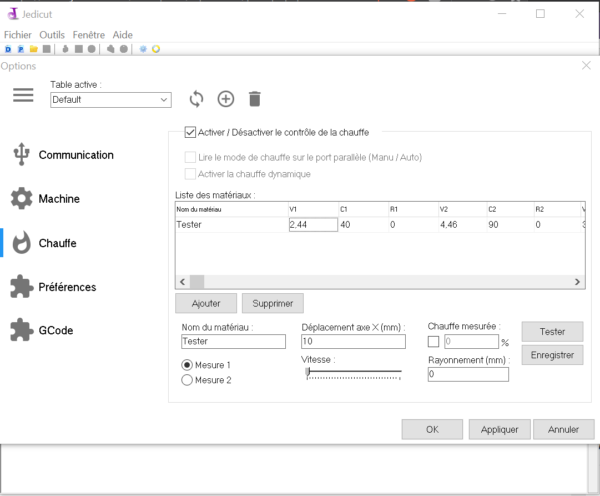Screen dimensions: 600x496
Task: Add a new table with plus icon
Action: pyautogui.click(x=226, y=99)
